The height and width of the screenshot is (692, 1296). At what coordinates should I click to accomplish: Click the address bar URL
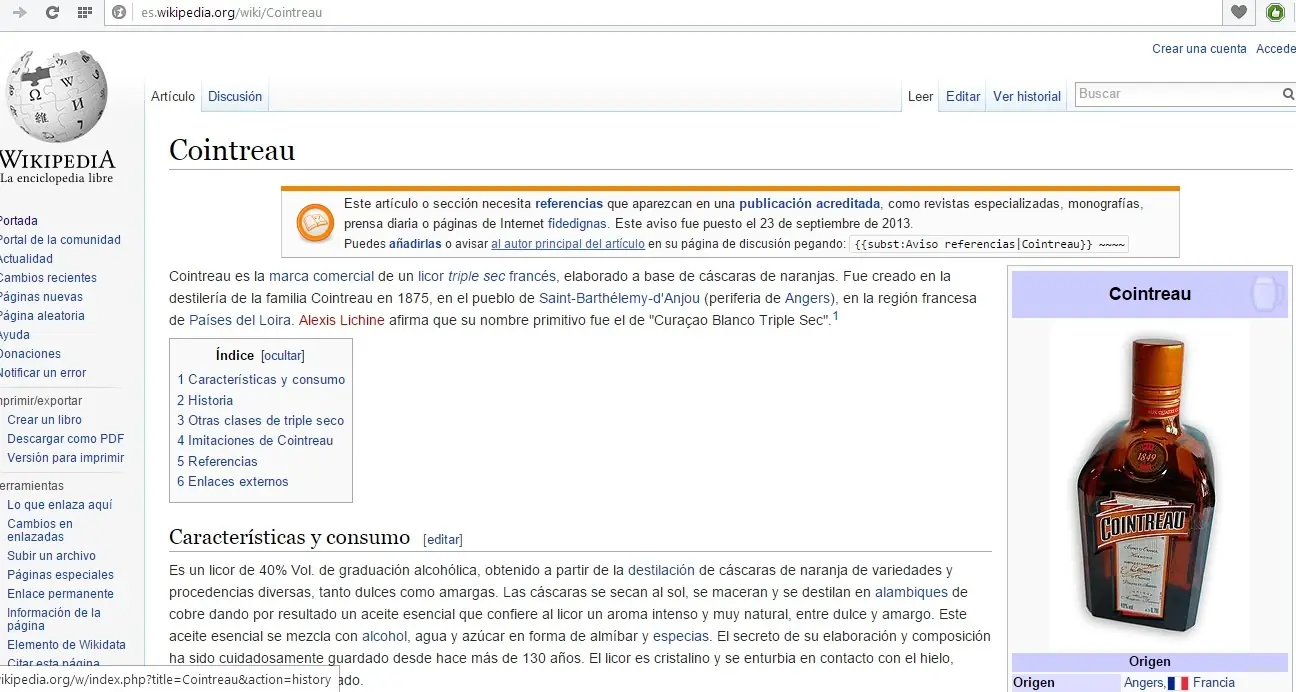point(231,13)
